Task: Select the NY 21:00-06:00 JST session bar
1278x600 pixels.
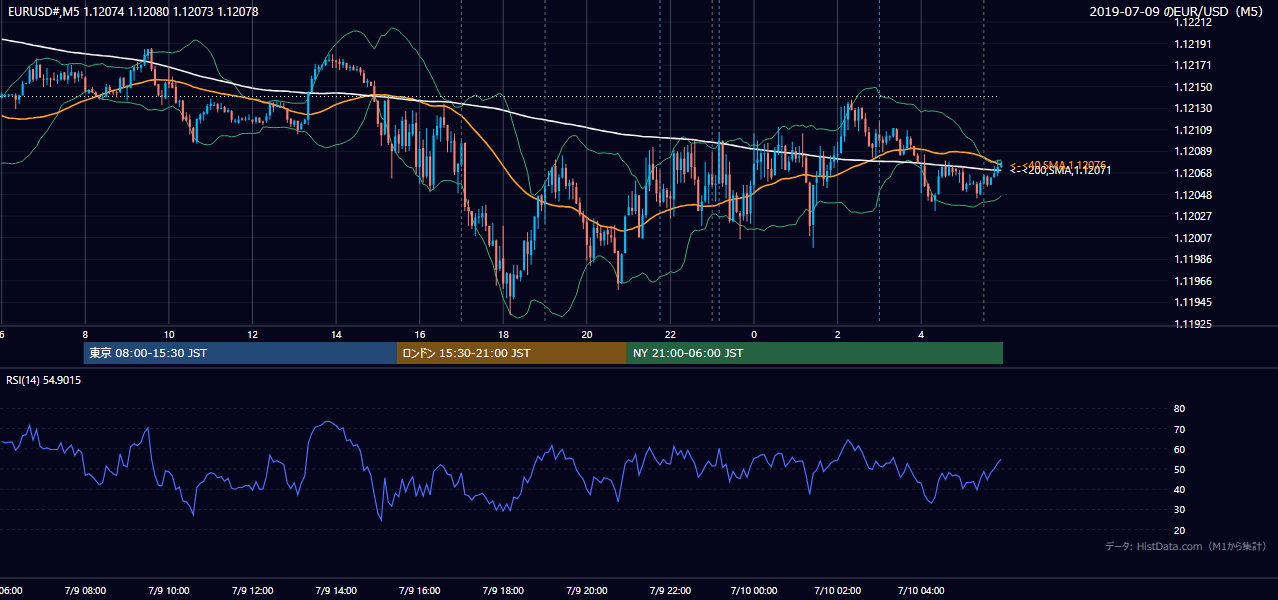Action: coord(815,353)
